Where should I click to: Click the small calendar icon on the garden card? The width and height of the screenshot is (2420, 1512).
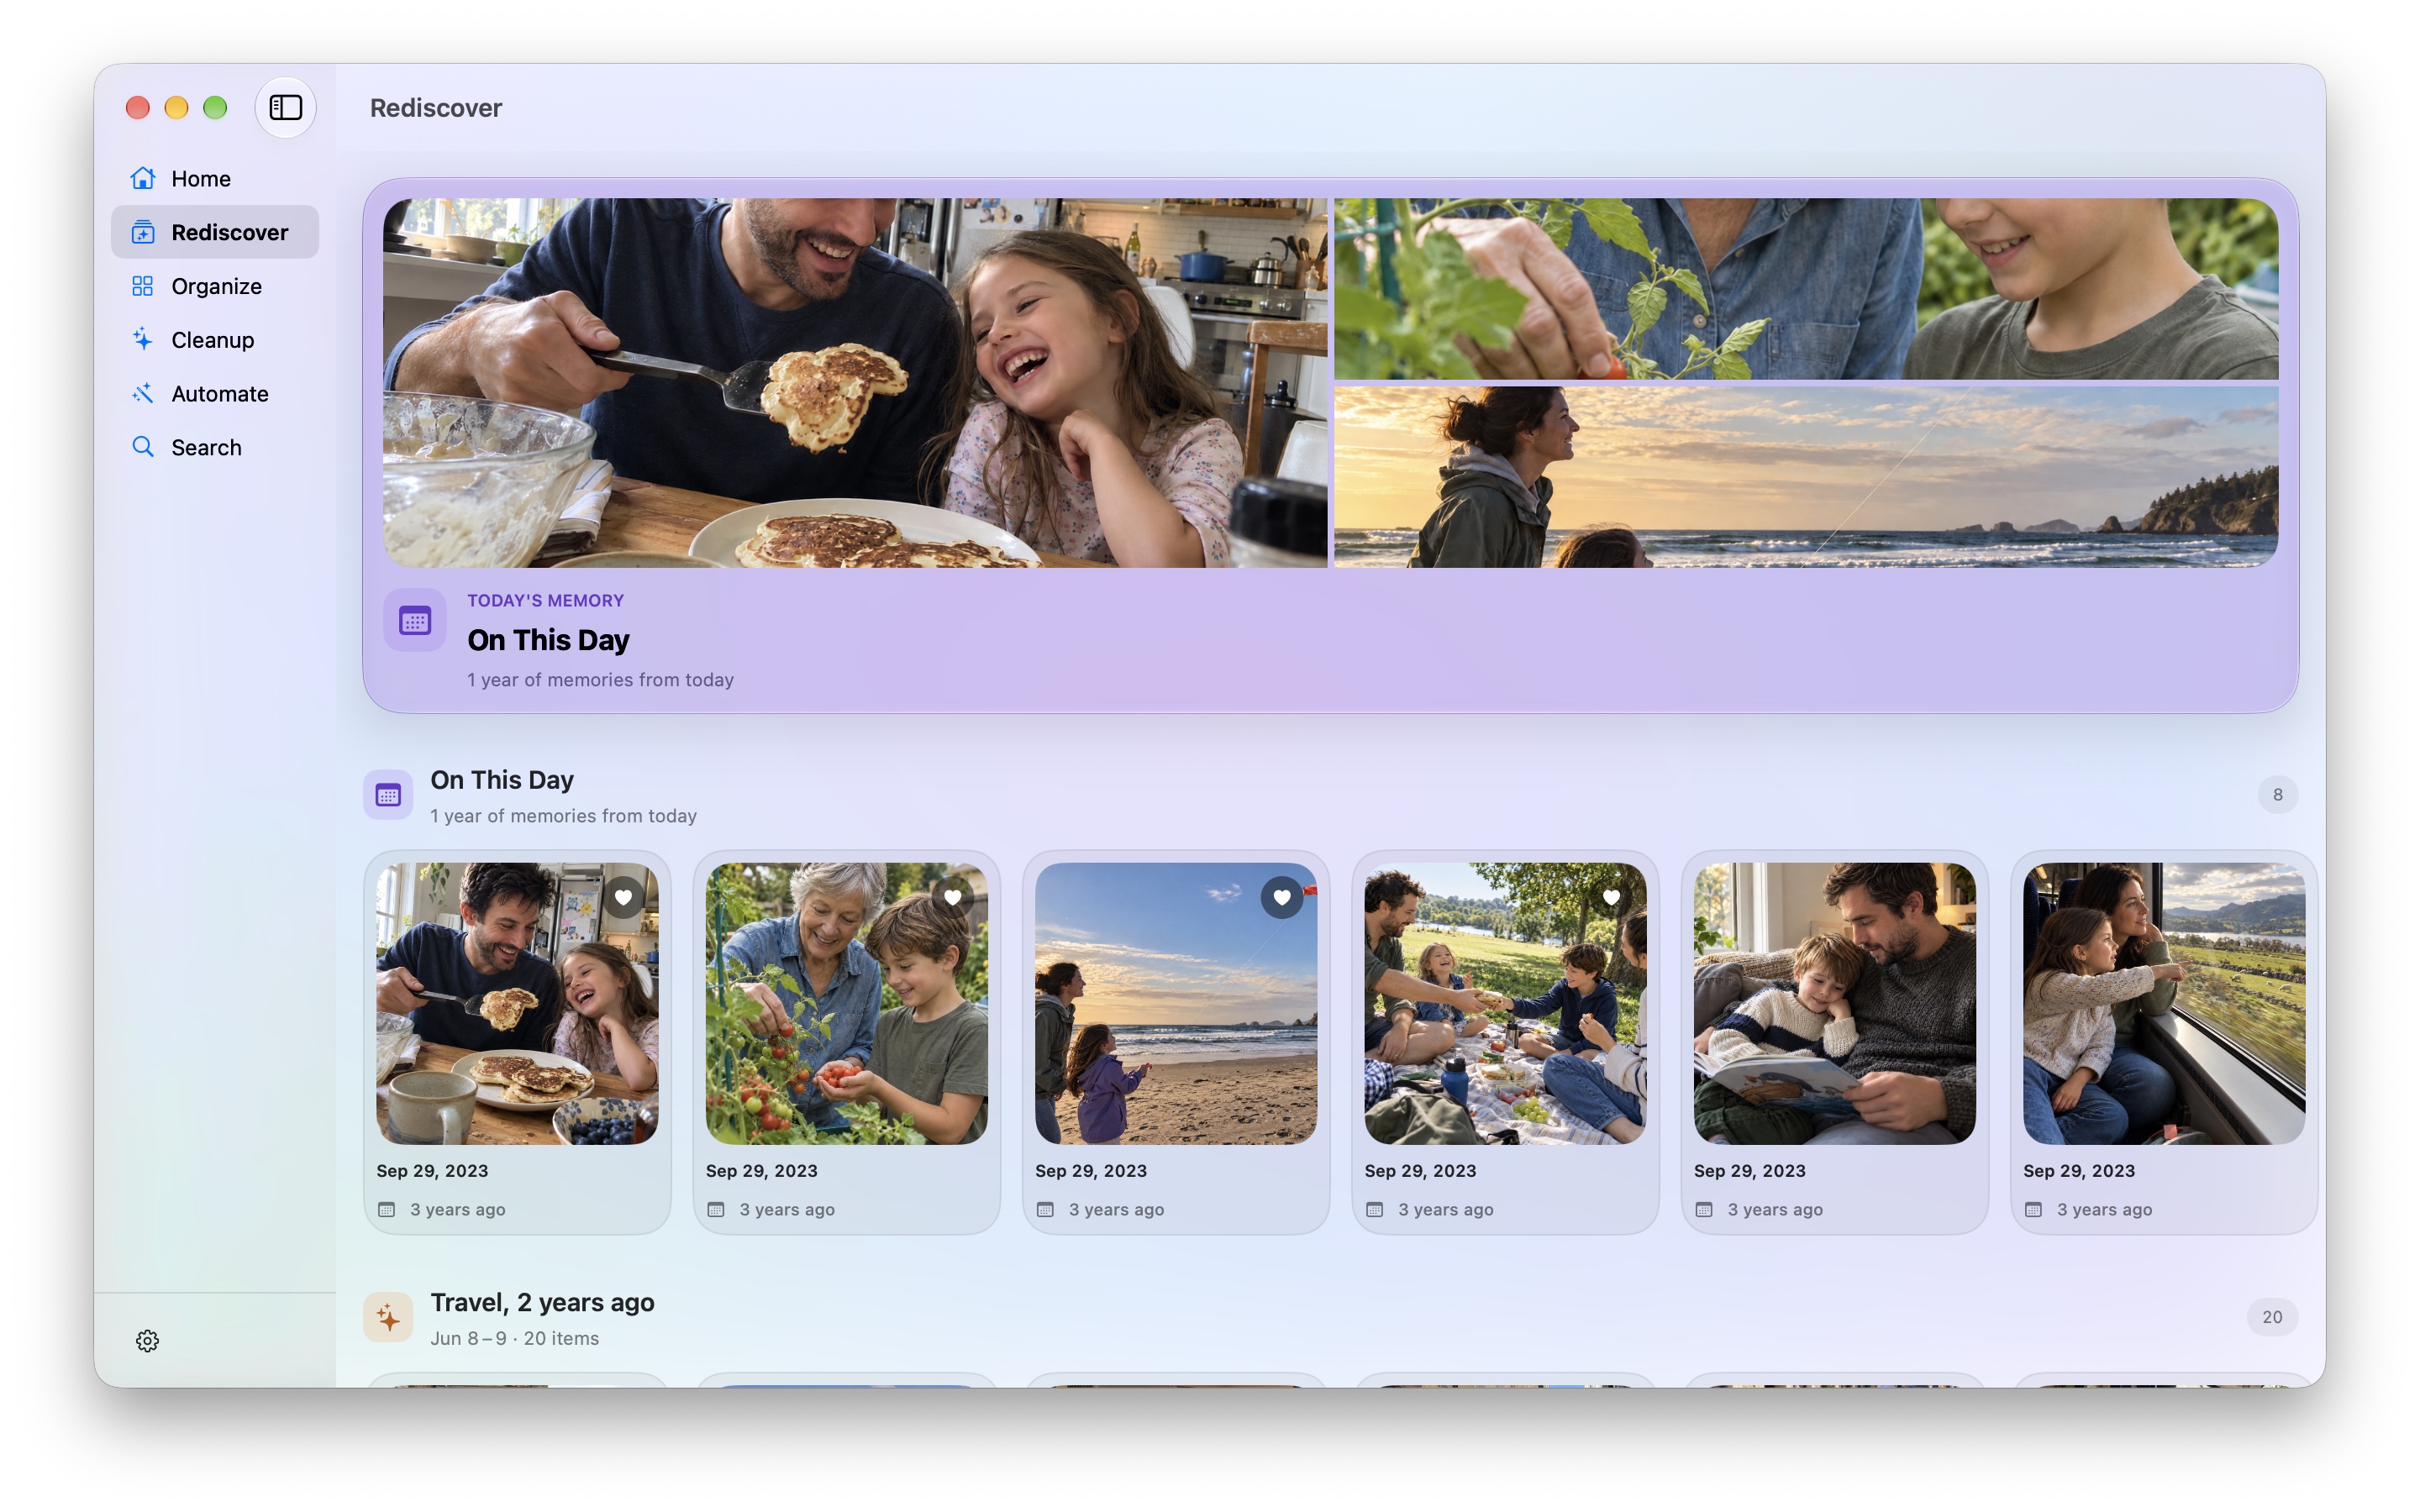click(716, 1210)
